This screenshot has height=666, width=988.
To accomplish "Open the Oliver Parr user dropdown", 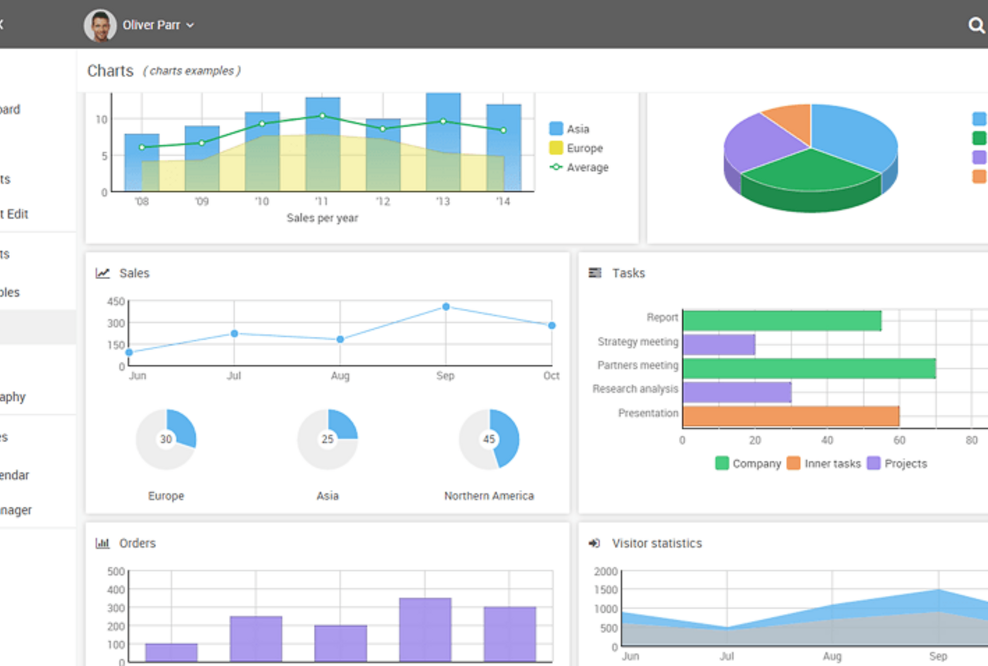I will [160, 25].
